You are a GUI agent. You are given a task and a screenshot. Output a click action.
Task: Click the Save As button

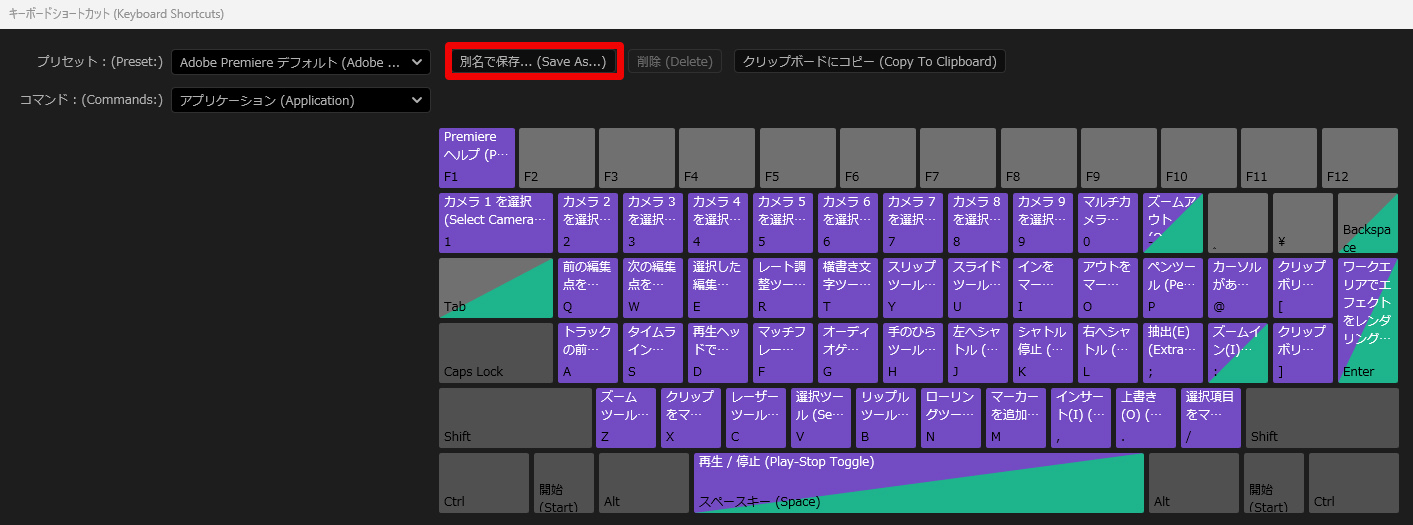pyautogui.click(x=533, y=61)
